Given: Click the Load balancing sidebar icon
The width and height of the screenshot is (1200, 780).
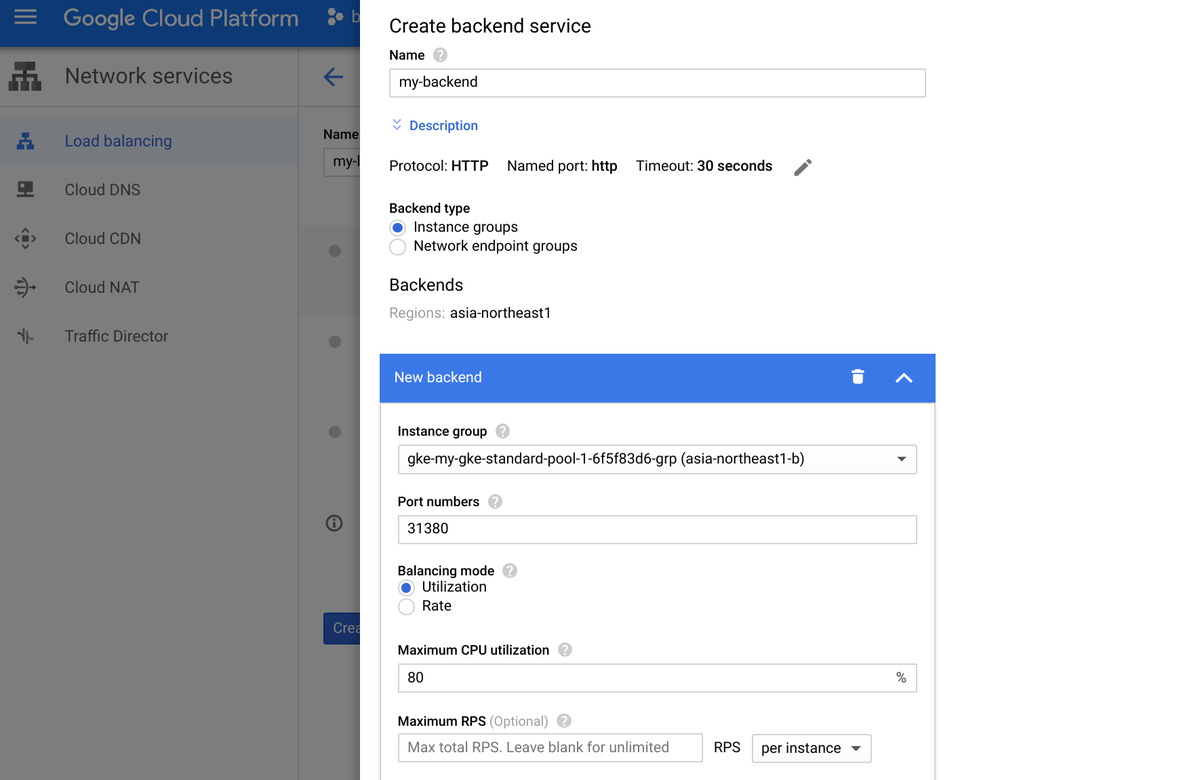Looking at the screenshot, I should (26, 141).
